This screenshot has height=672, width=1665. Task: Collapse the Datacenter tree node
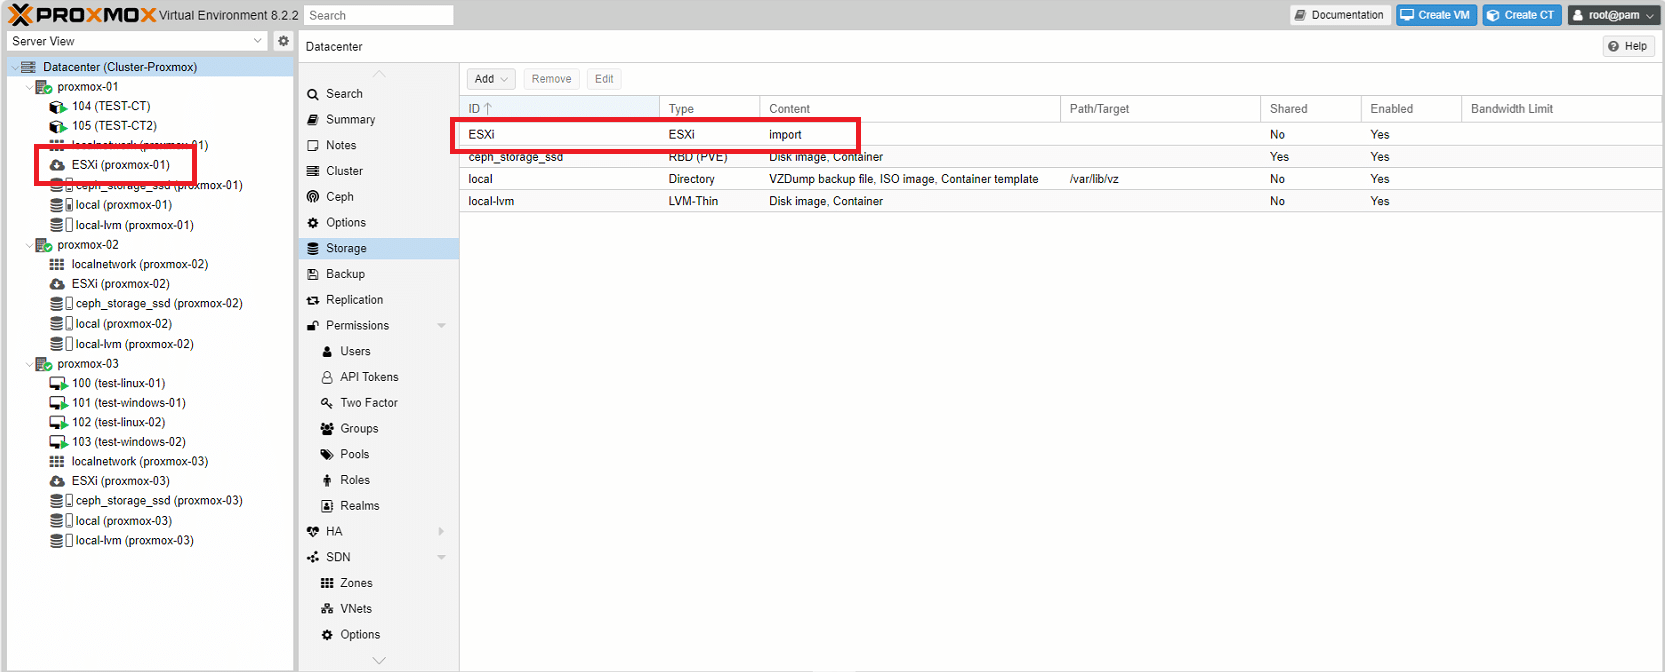click(14, 67)
